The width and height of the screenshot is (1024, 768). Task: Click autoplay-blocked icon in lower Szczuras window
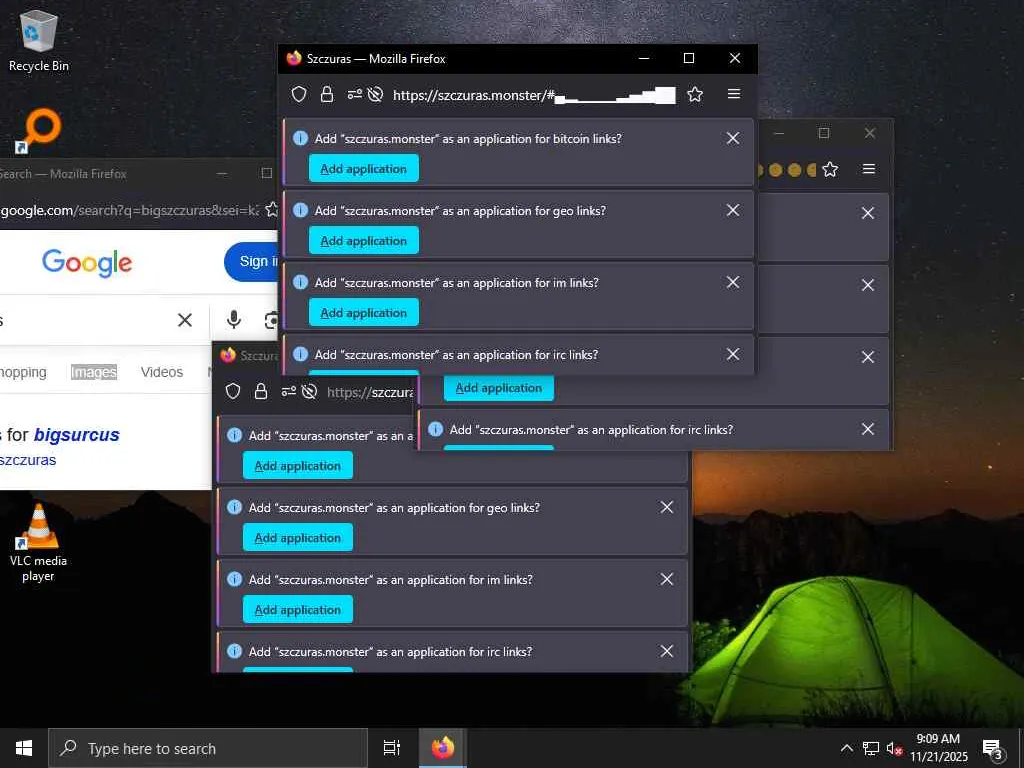click(x=310, y=391)
